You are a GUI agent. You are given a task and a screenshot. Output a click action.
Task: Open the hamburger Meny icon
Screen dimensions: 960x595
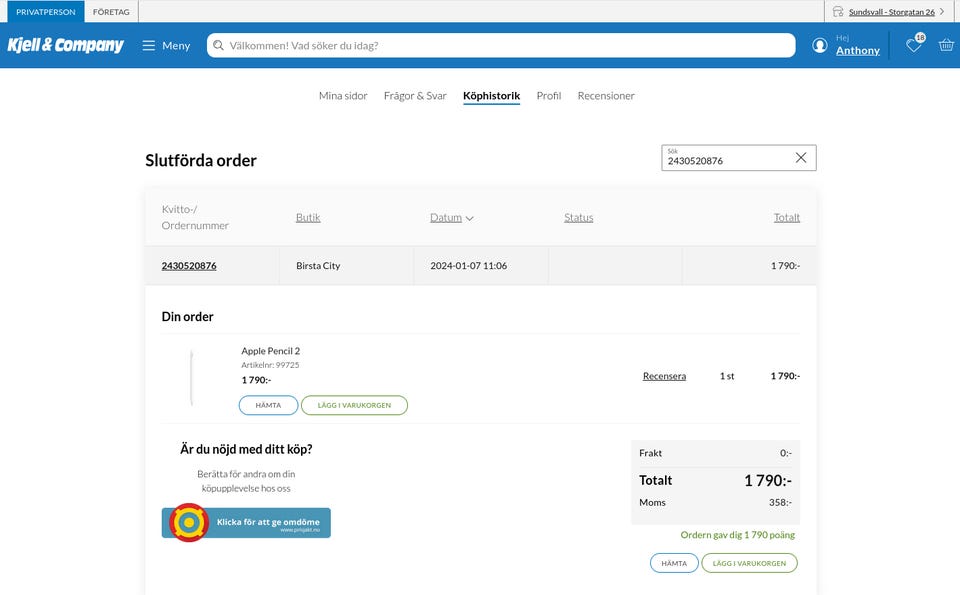(x=149, y=45)
